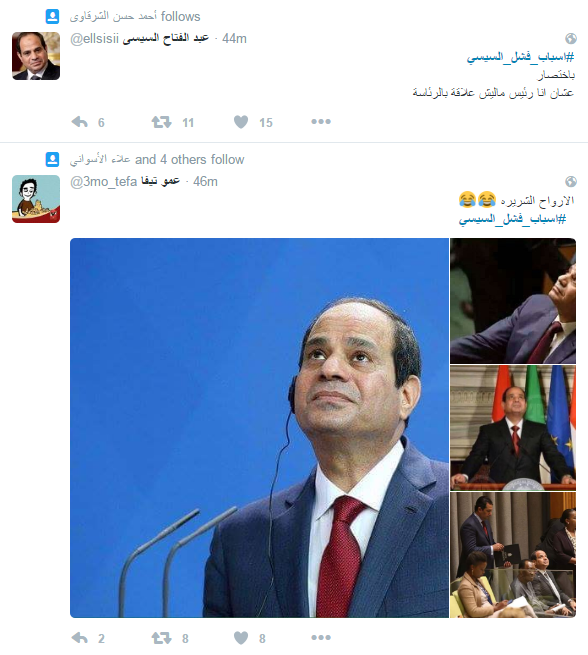Open hashtag link in the second tweet
588x655 pixels.
tap(512, 219)
